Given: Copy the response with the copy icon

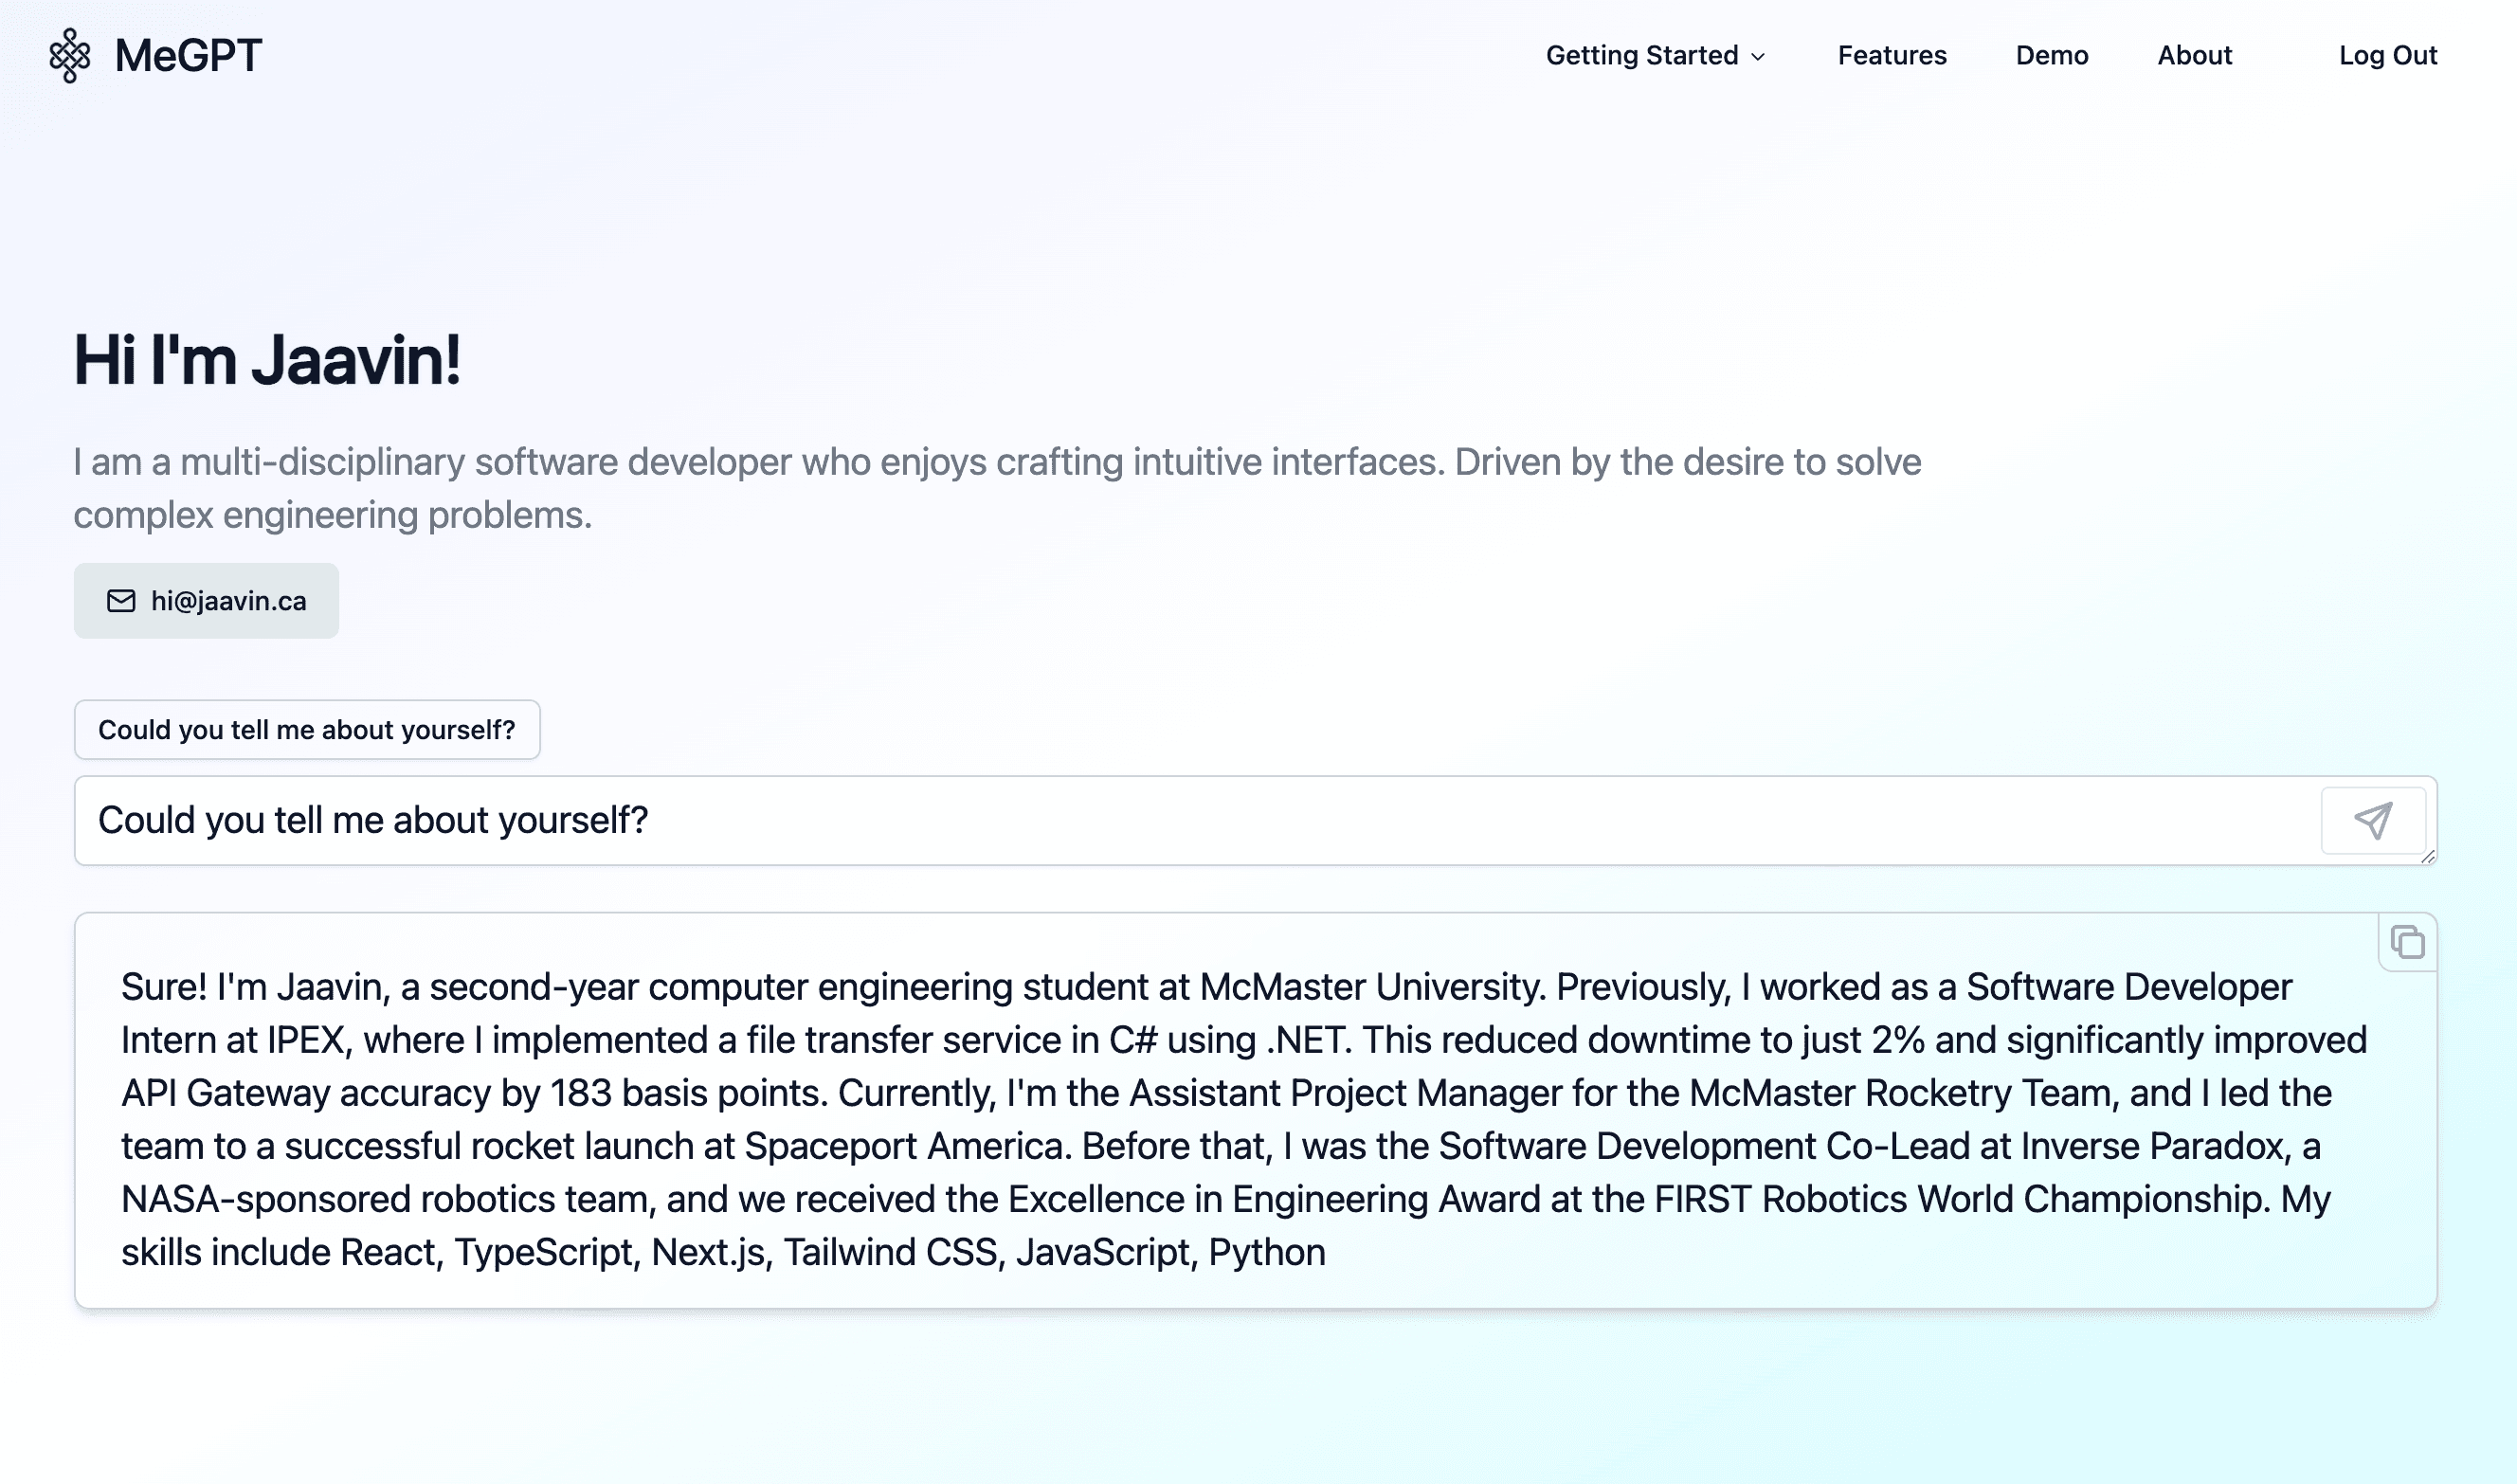Looking at the screenshot, I should pos(2407,942).
